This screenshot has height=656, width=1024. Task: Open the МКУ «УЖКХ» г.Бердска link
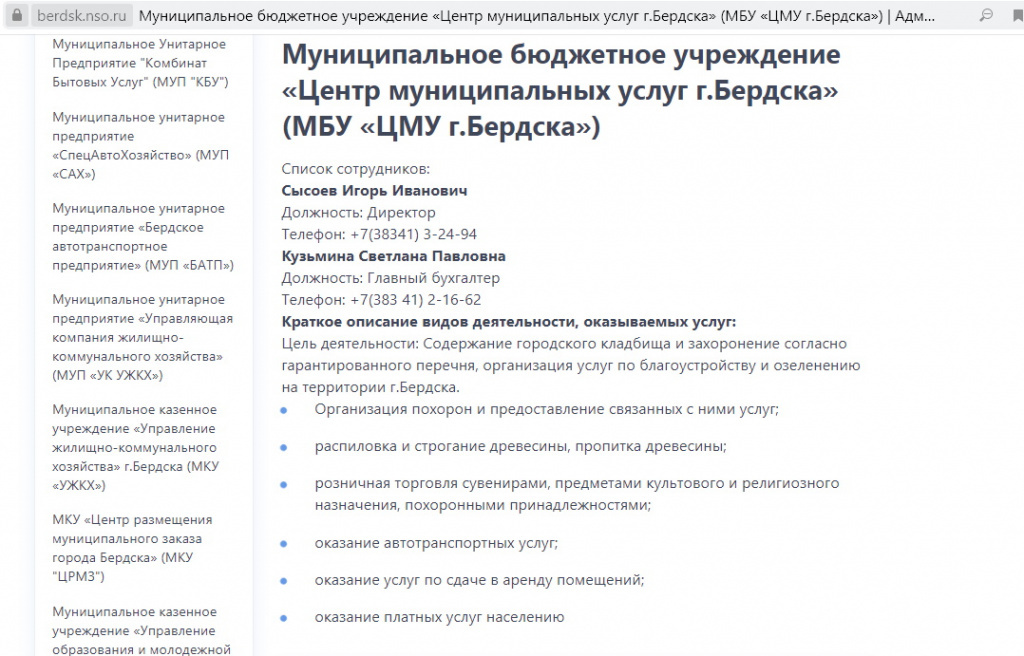(133, 447)
